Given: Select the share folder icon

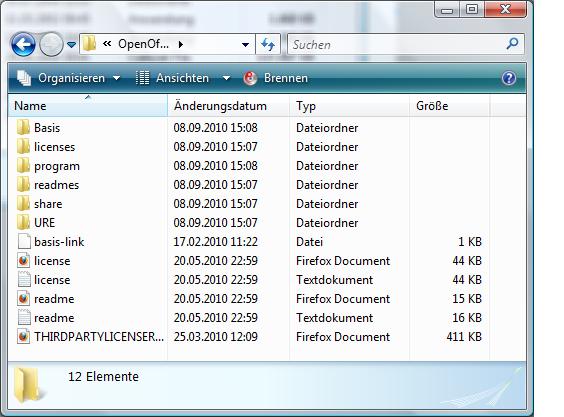Looking at the screenshot, I should pos(24,204).
